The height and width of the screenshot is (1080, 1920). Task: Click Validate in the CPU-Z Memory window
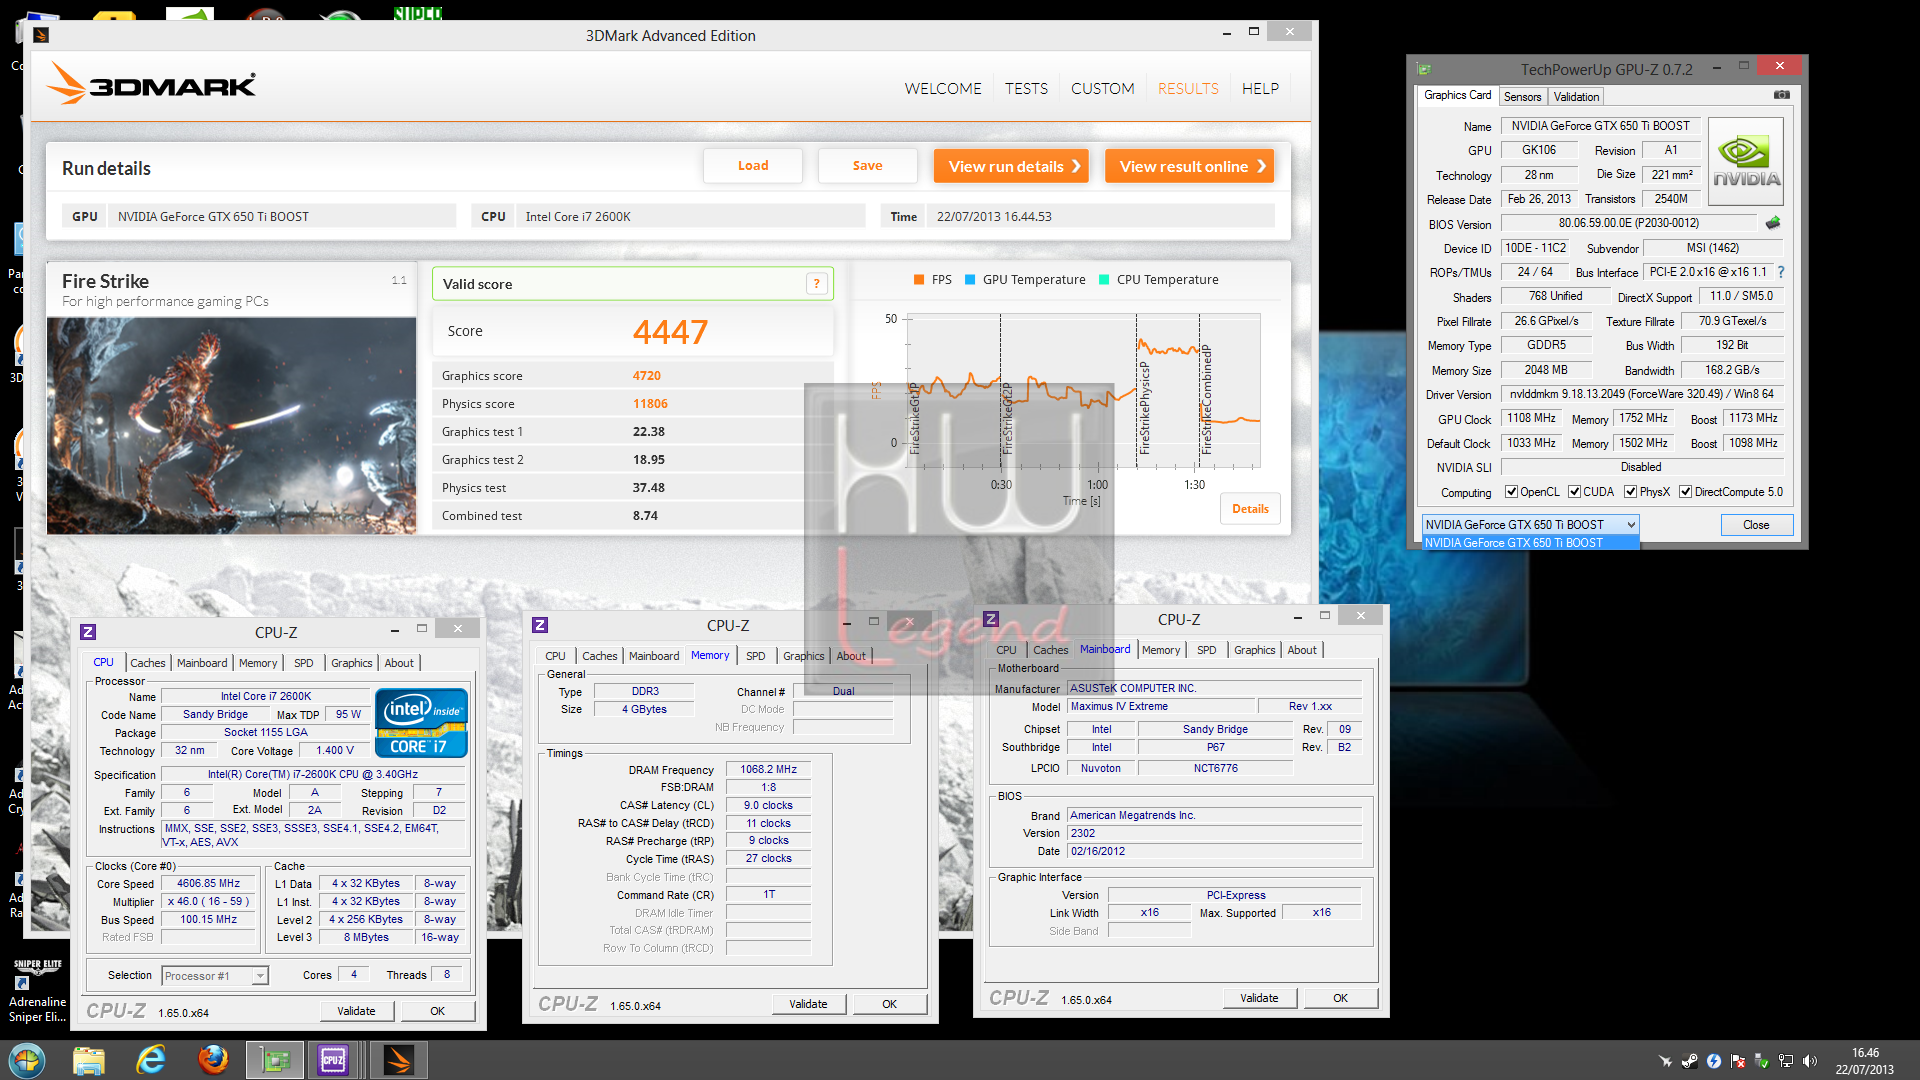808,1004
